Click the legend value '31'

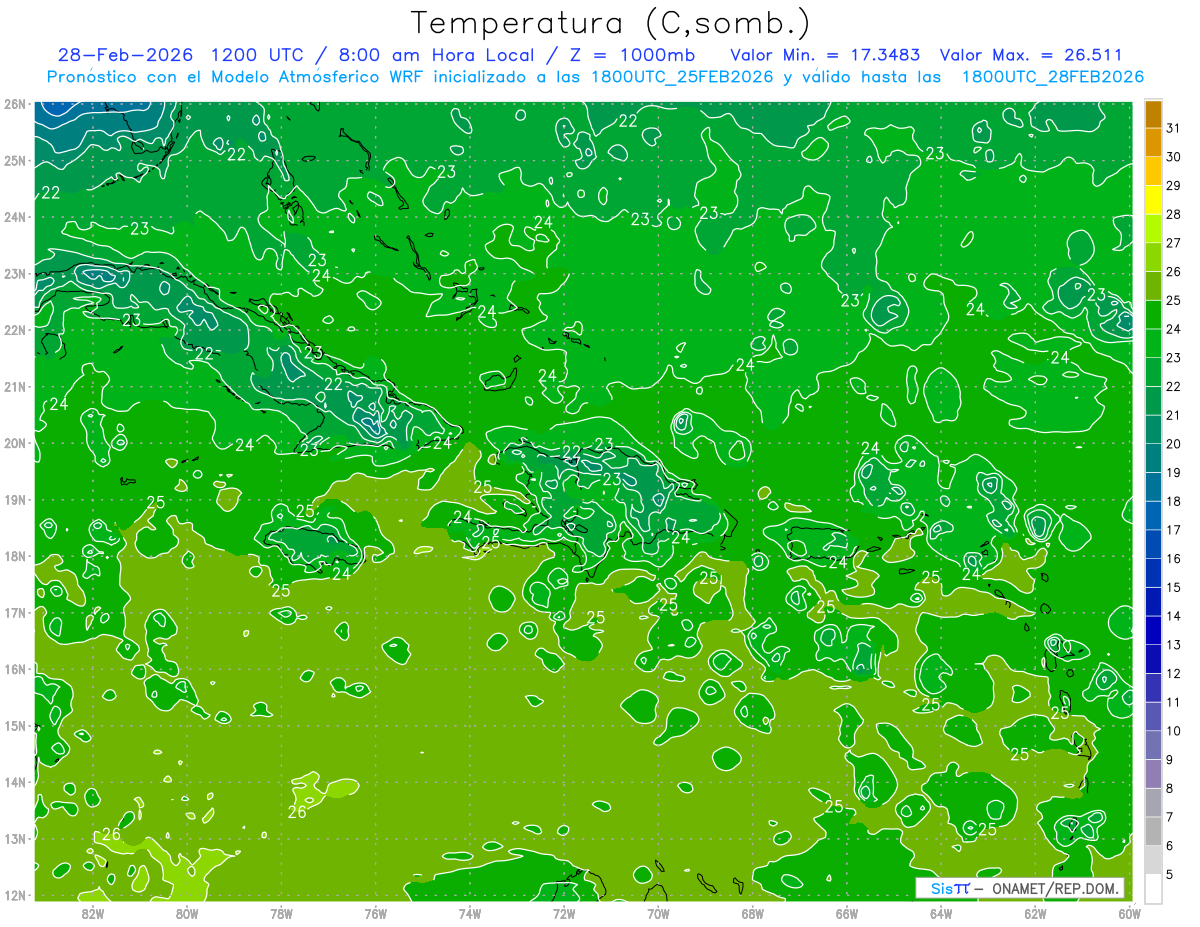pyautogui.click(x=1174, y=128)
